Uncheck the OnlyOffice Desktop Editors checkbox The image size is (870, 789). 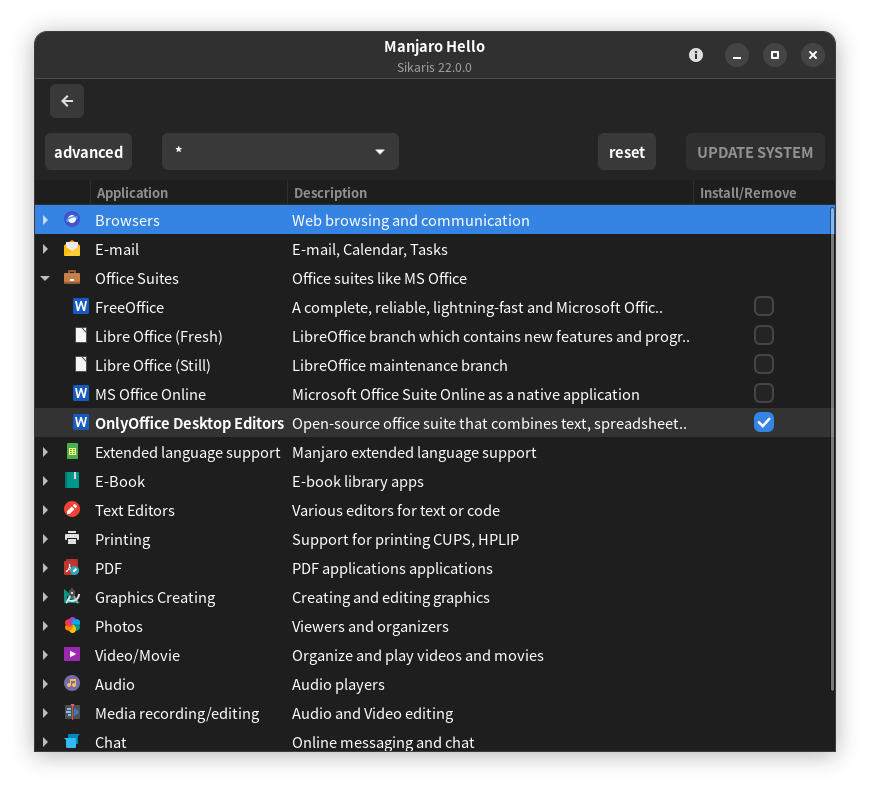pos(764,422)
